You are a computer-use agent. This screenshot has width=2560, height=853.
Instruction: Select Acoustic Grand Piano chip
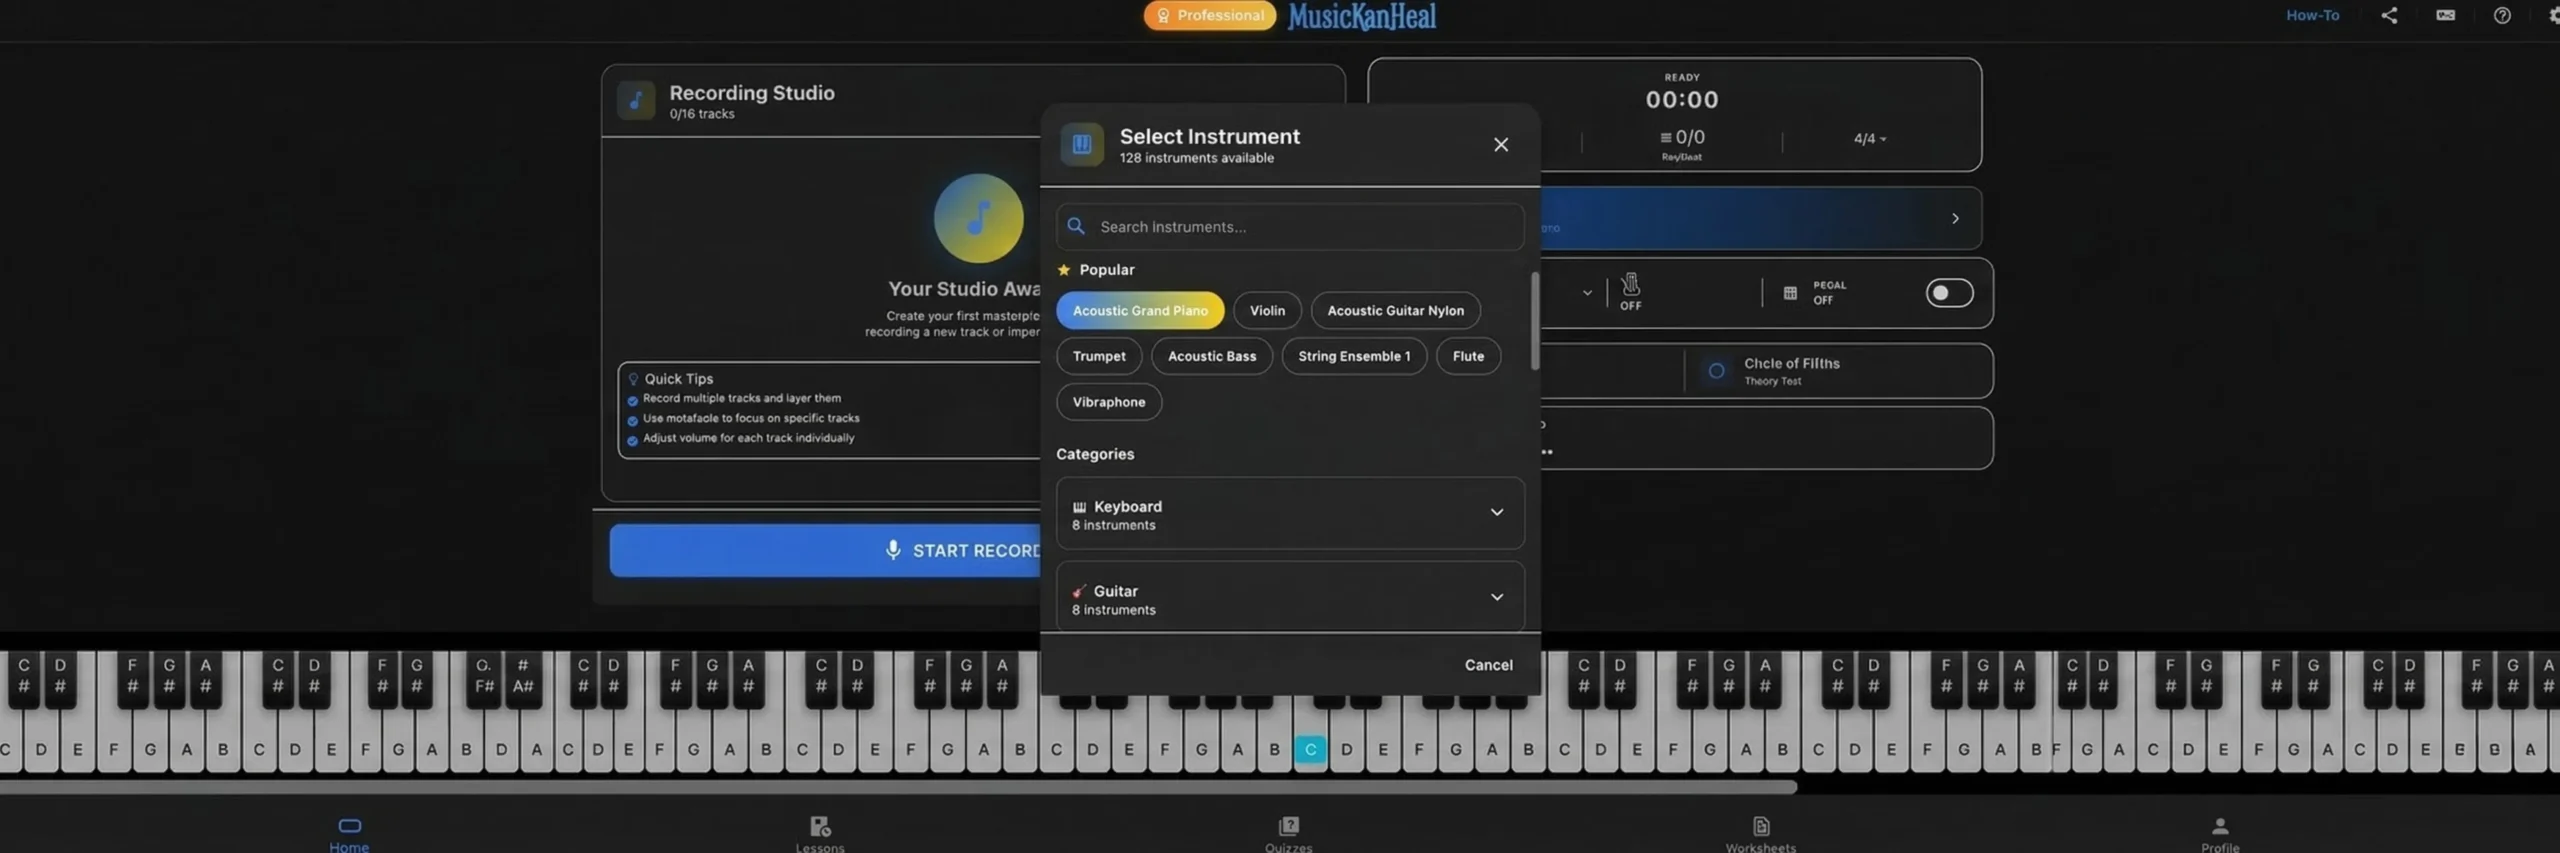tap(1140, 311)
